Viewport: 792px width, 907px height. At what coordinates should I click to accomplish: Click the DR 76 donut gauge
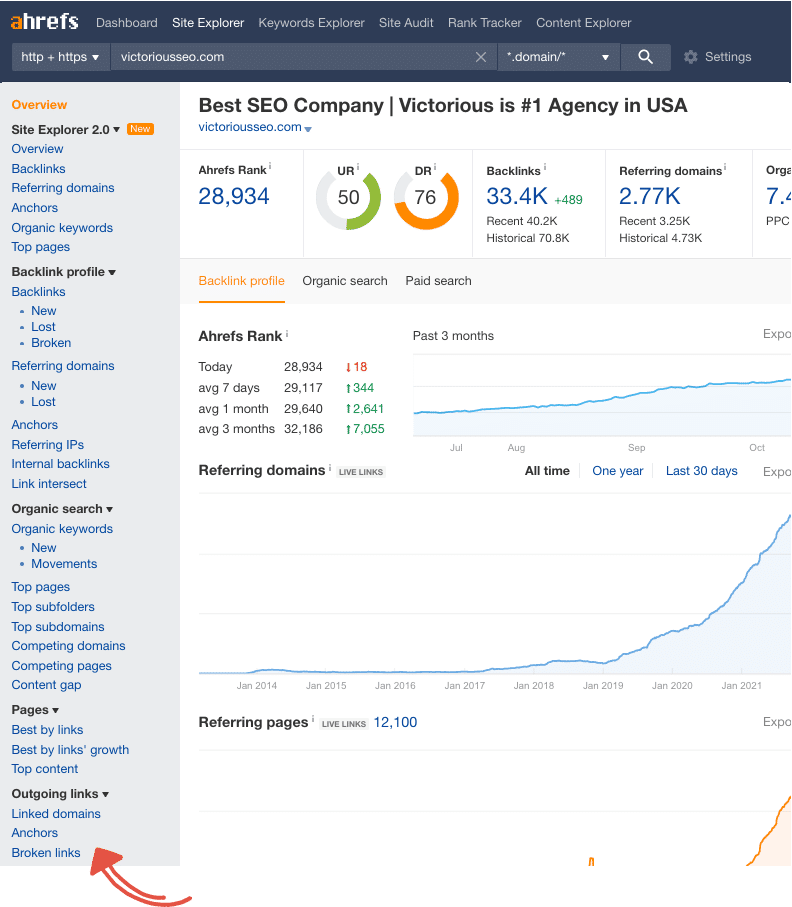pyautogui.click(x=426, y=197)
